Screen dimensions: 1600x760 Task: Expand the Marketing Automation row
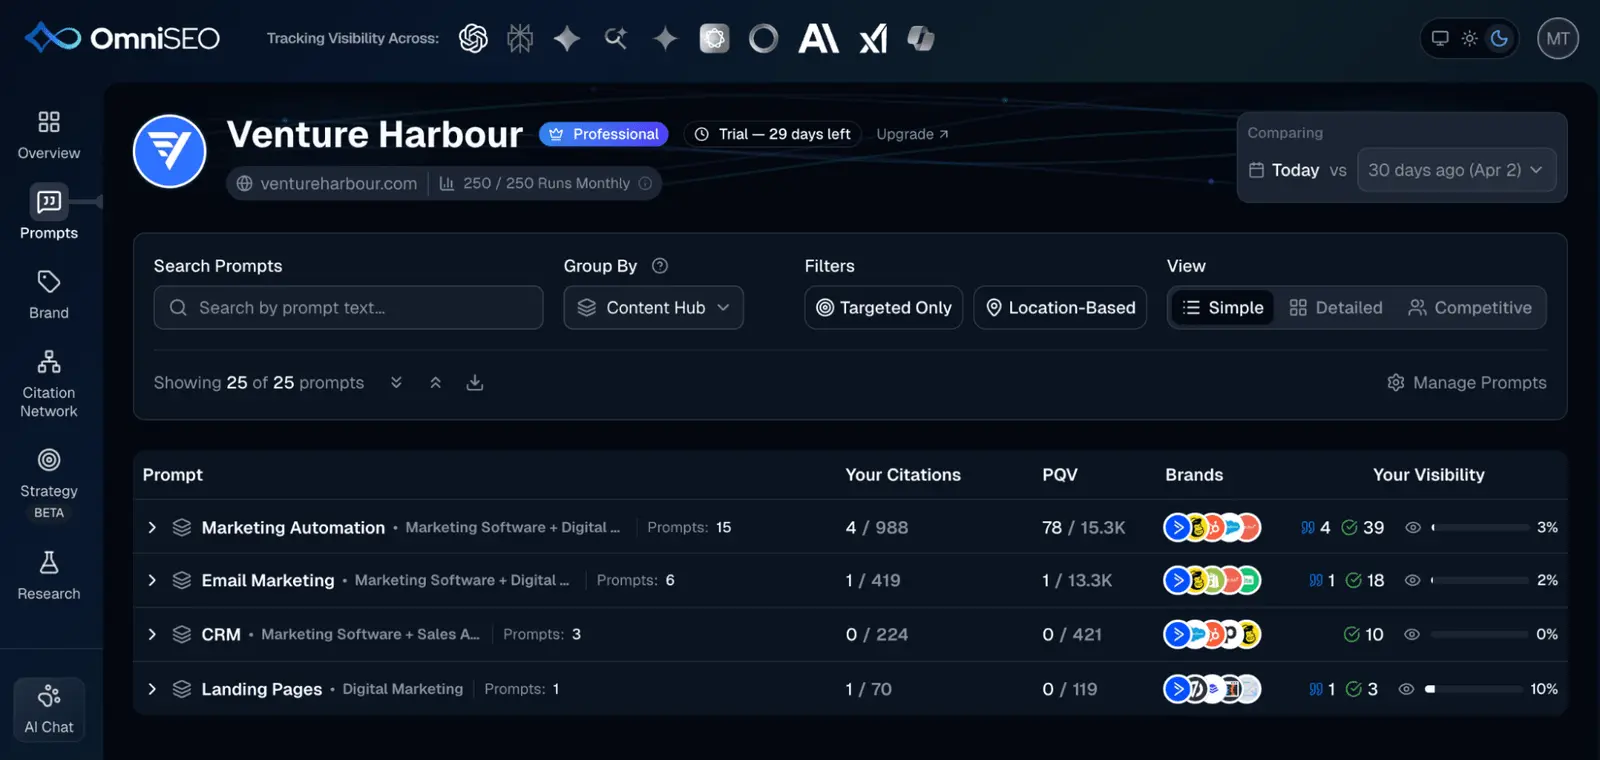tap(152, 527)
